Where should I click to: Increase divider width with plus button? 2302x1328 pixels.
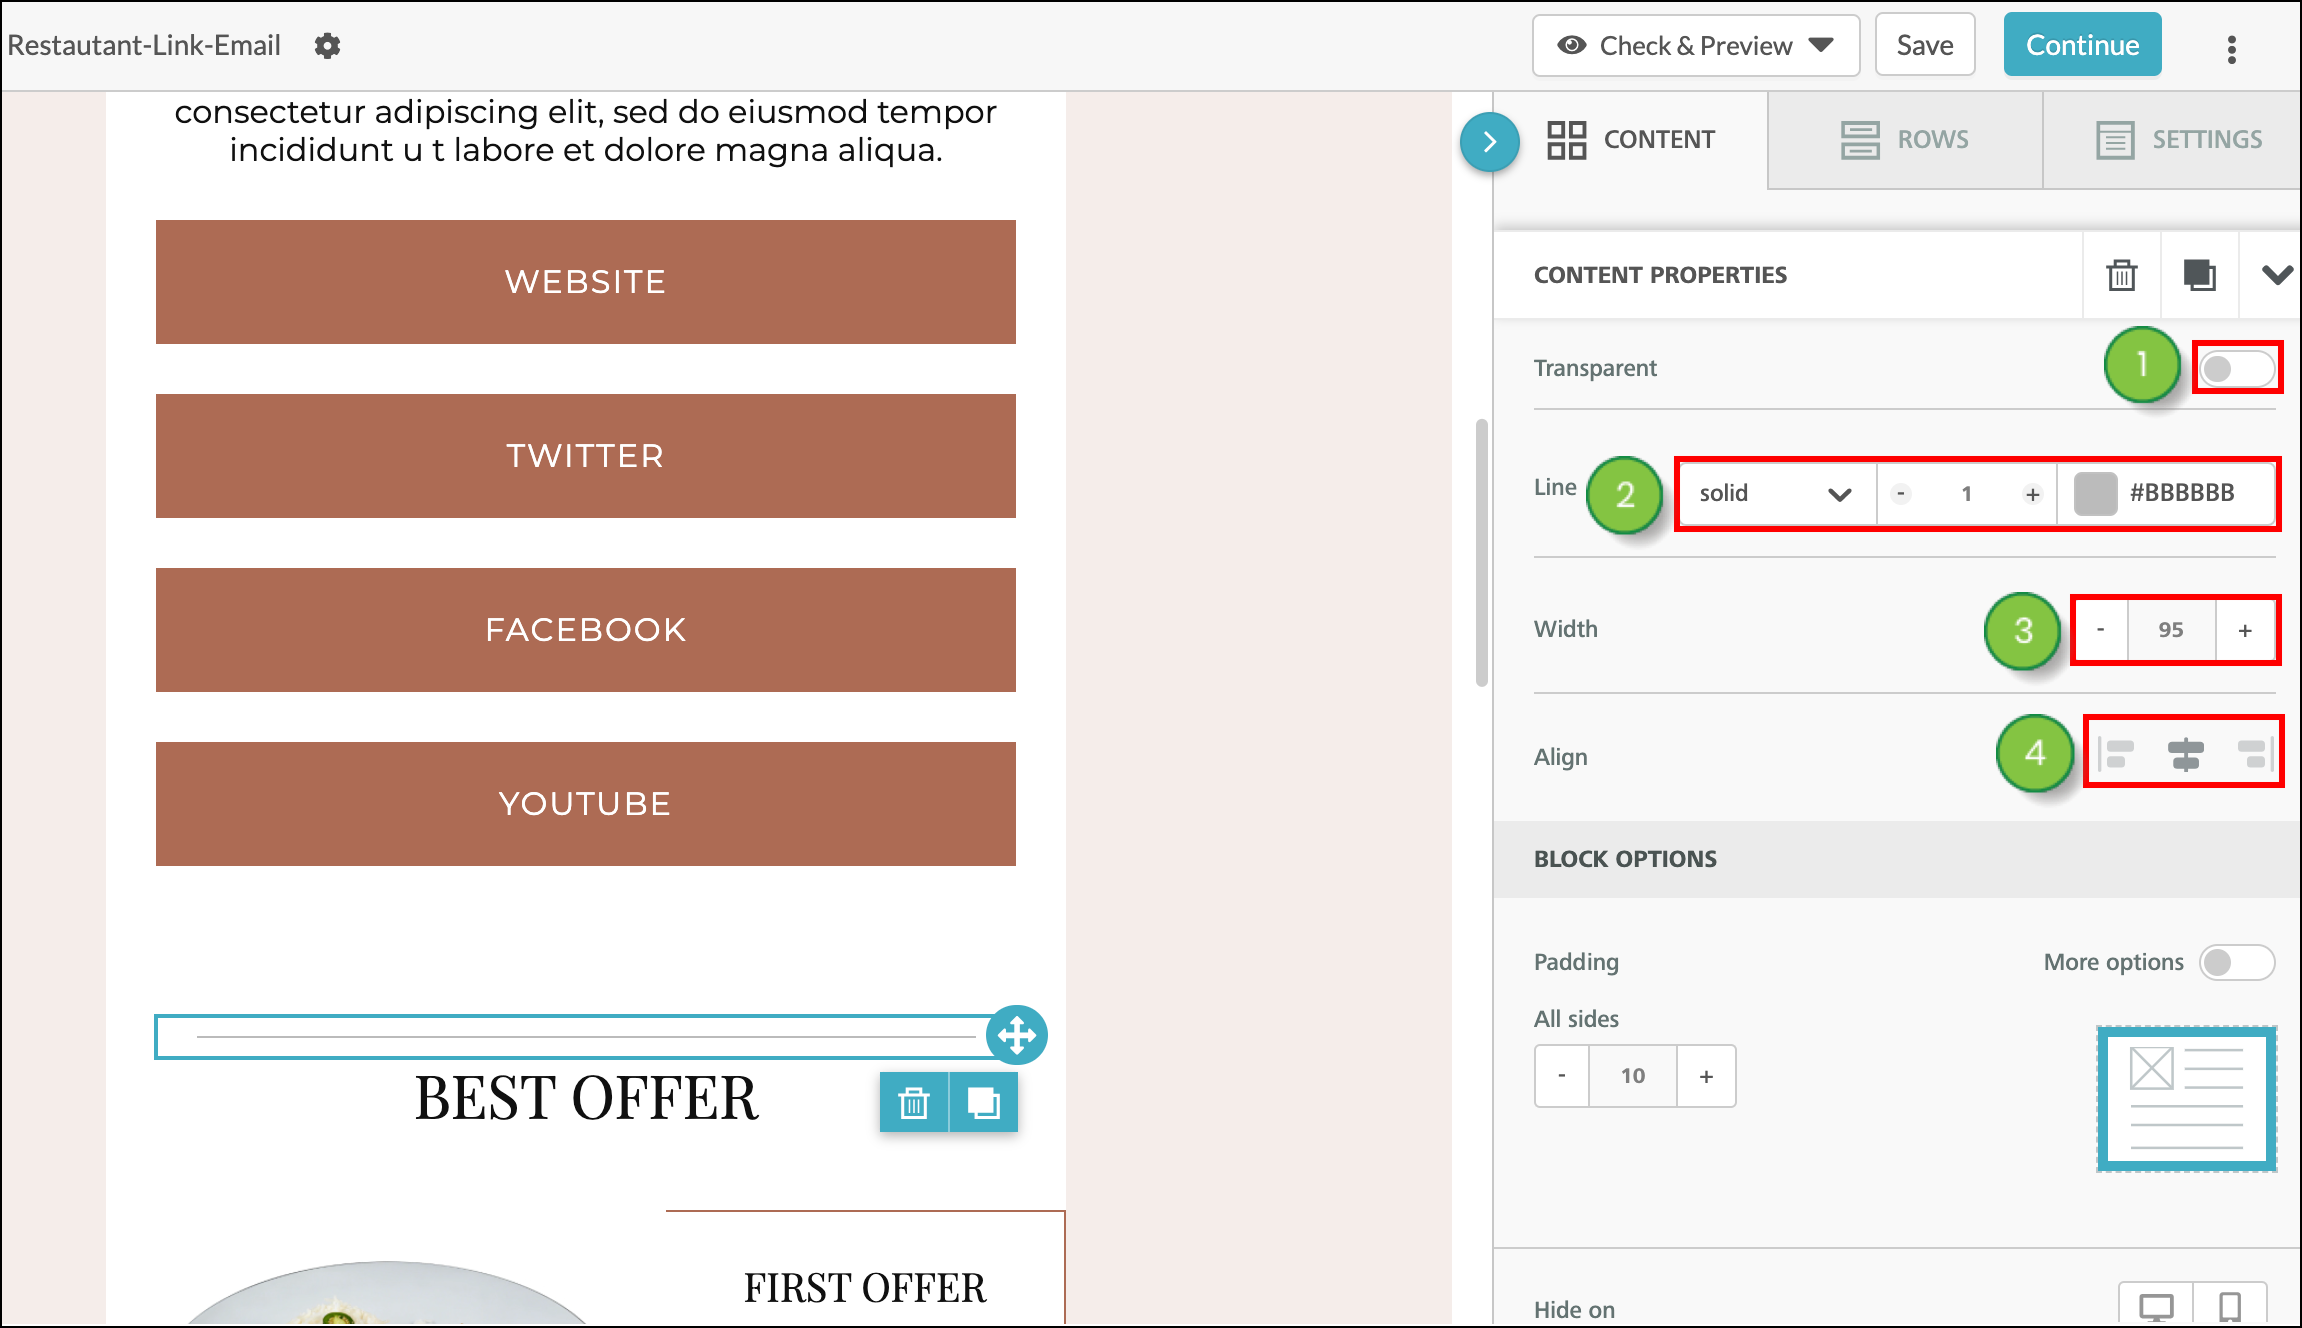pos(2245,630)
